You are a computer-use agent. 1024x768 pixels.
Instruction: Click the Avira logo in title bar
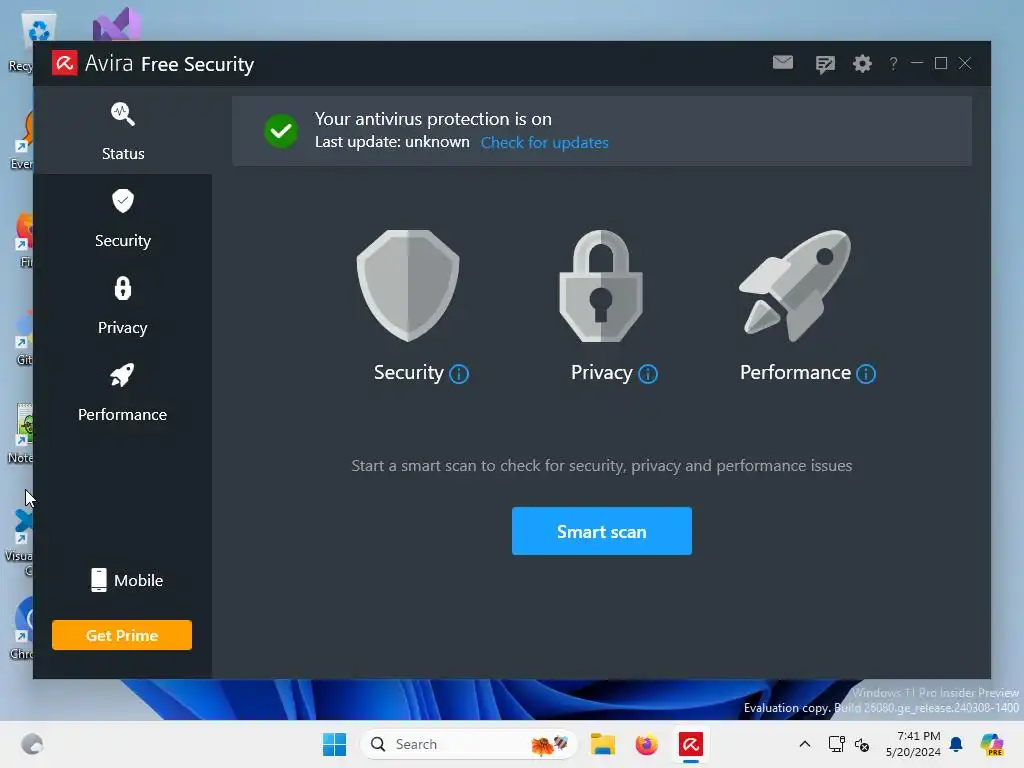pyautogui.click(x=65, y=63)
